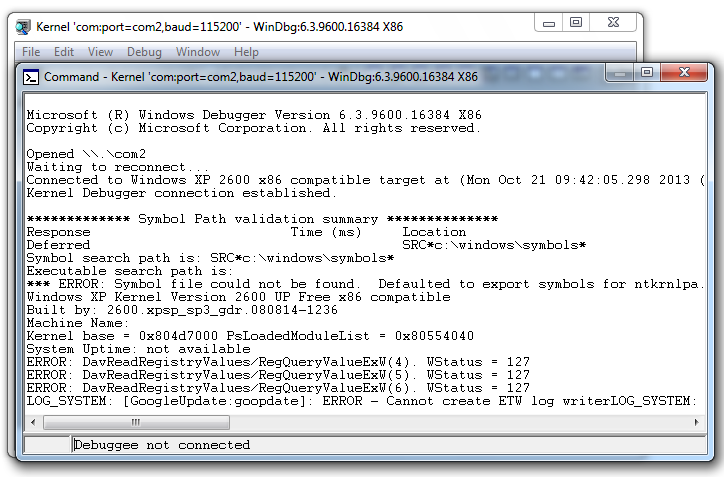Click the right arrow of horizontal scrollbar
The width and height of the screenshot is (724, 477).
tap(696, 422)
